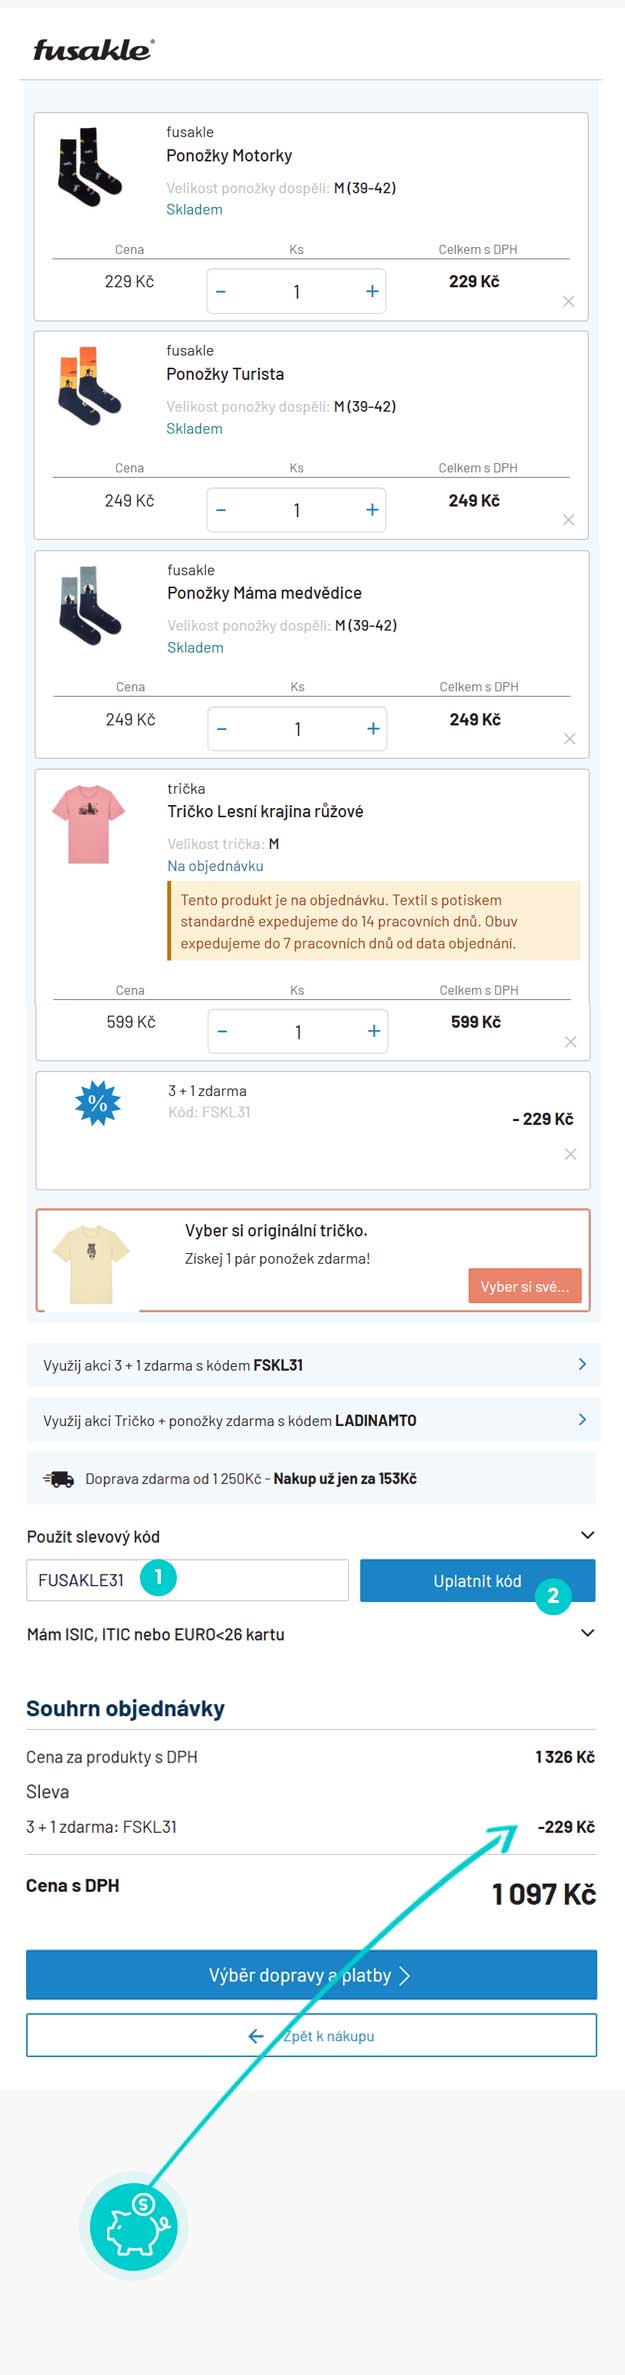625x2375 pixels.
Task: Open the LADINAMTO tričko + ponožky offer
Action: pos(312,1420)
